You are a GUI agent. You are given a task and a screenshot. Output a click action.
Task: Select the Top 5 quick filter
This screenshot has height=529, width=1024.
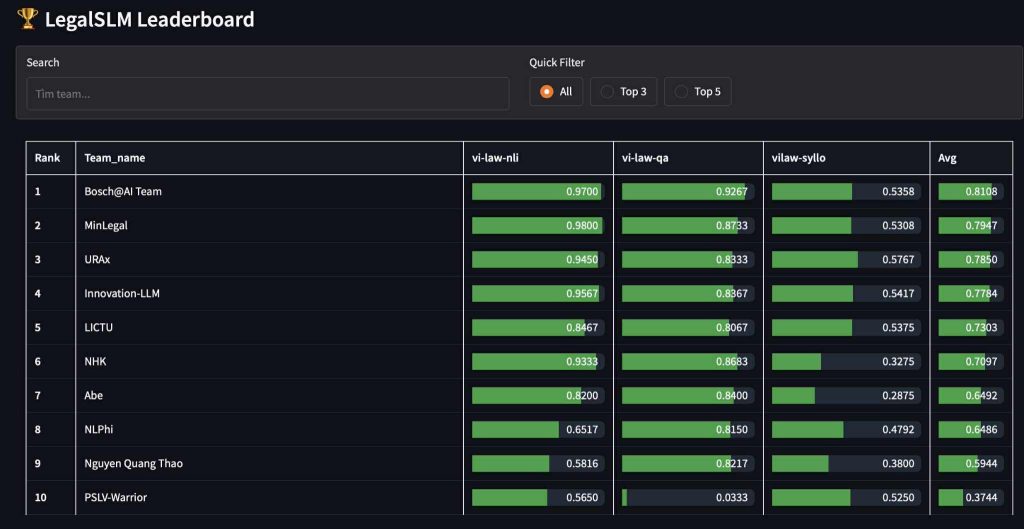tap(697, 92)
